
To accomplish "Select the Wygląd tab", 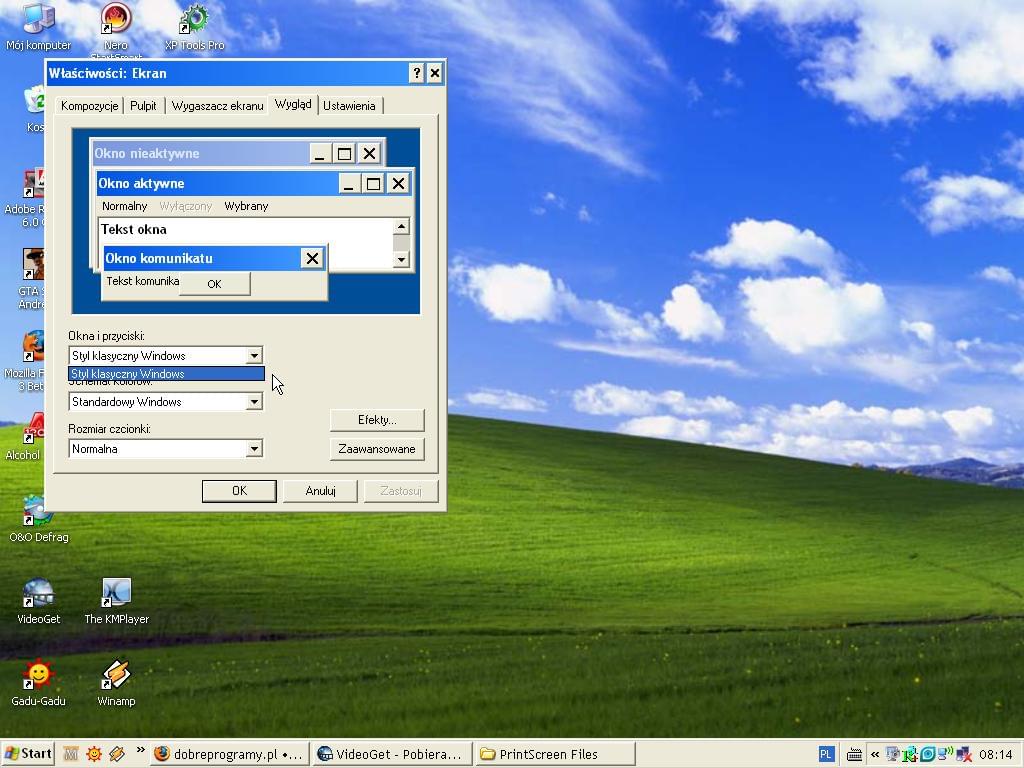I will (293, 104).
